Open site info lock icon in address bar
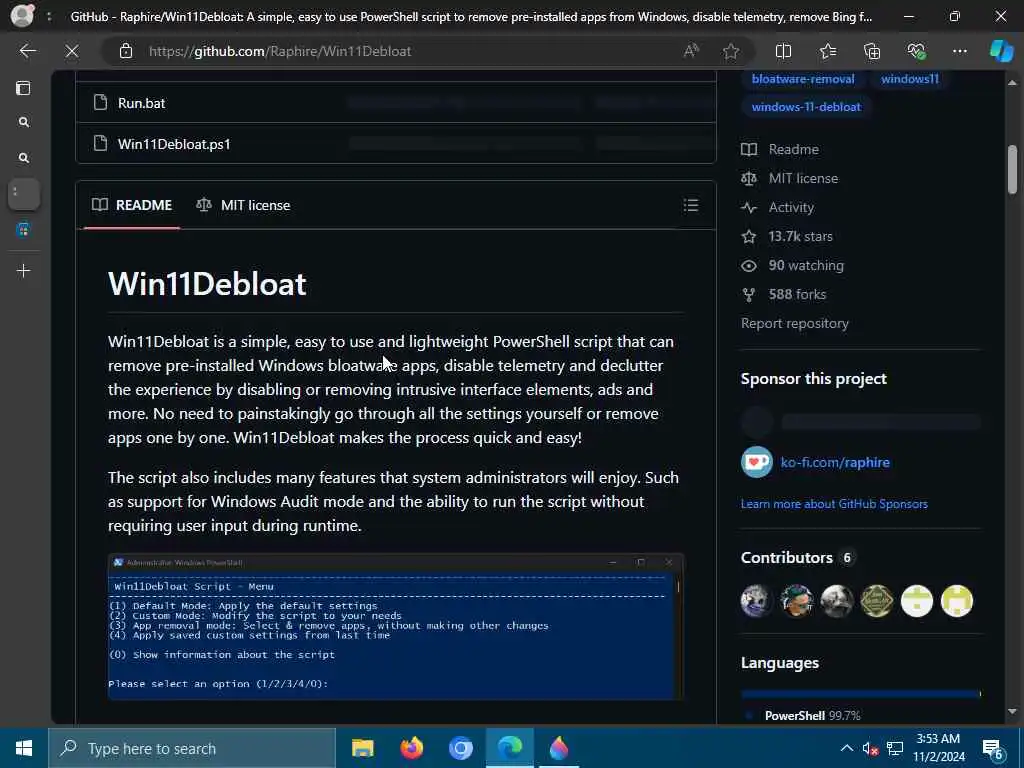1024x768 pixels. (126, 51)
